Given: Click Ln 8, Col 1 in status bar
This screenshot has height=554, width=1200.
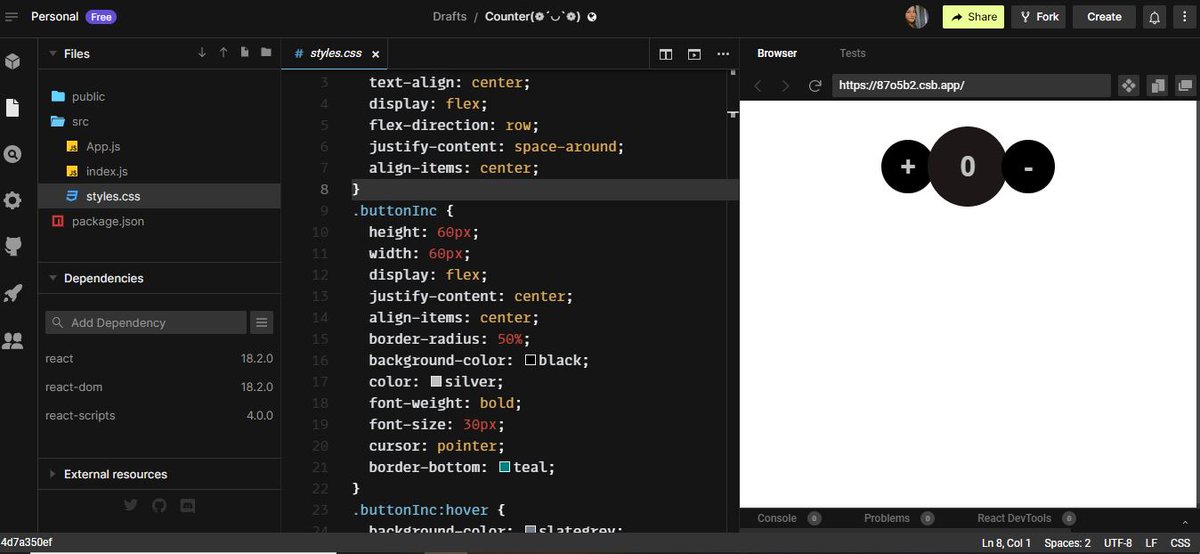Looking at the screenshot, I should point(1006,543).
